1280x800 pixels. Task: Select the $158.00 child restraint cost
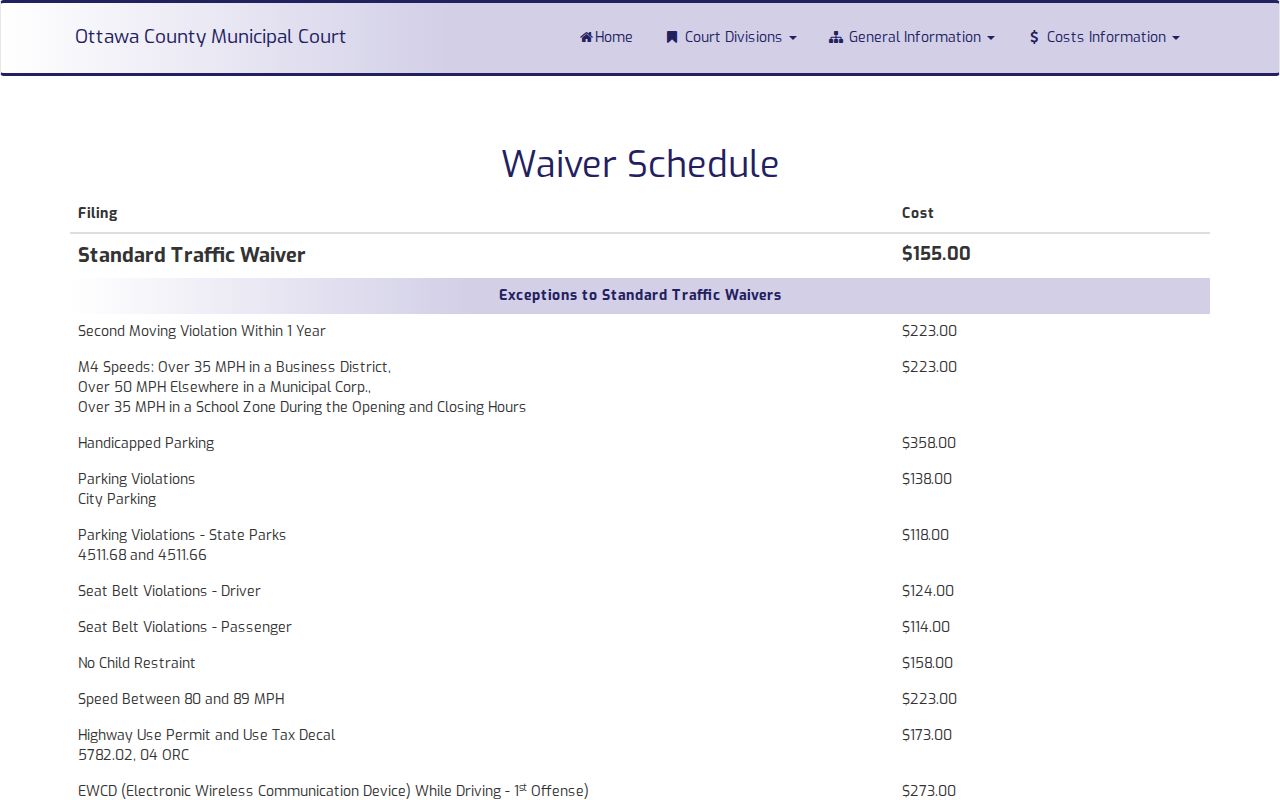tap(927, 663)
